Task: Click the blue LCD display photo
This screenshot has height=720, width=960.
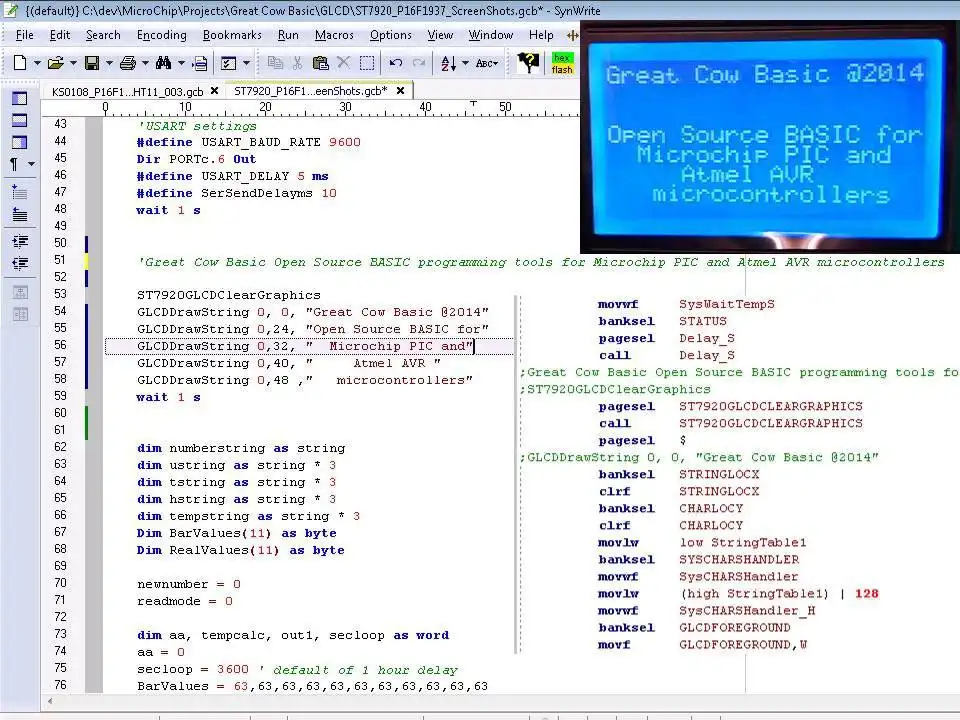Action: (x=770, y=137)
